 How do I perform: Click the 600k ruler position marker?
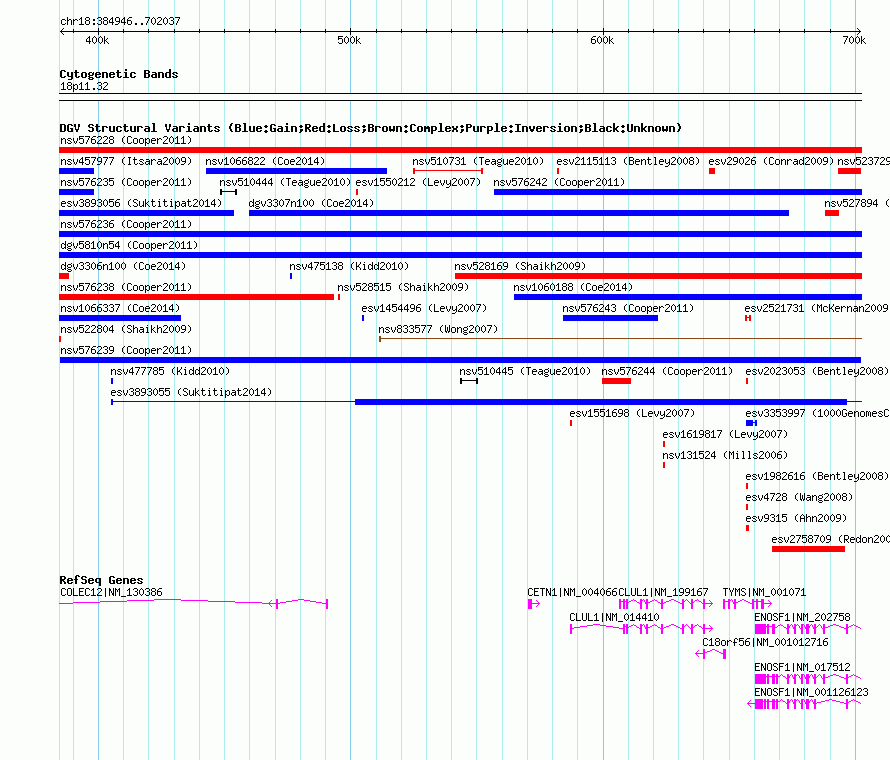coord(602,40)
